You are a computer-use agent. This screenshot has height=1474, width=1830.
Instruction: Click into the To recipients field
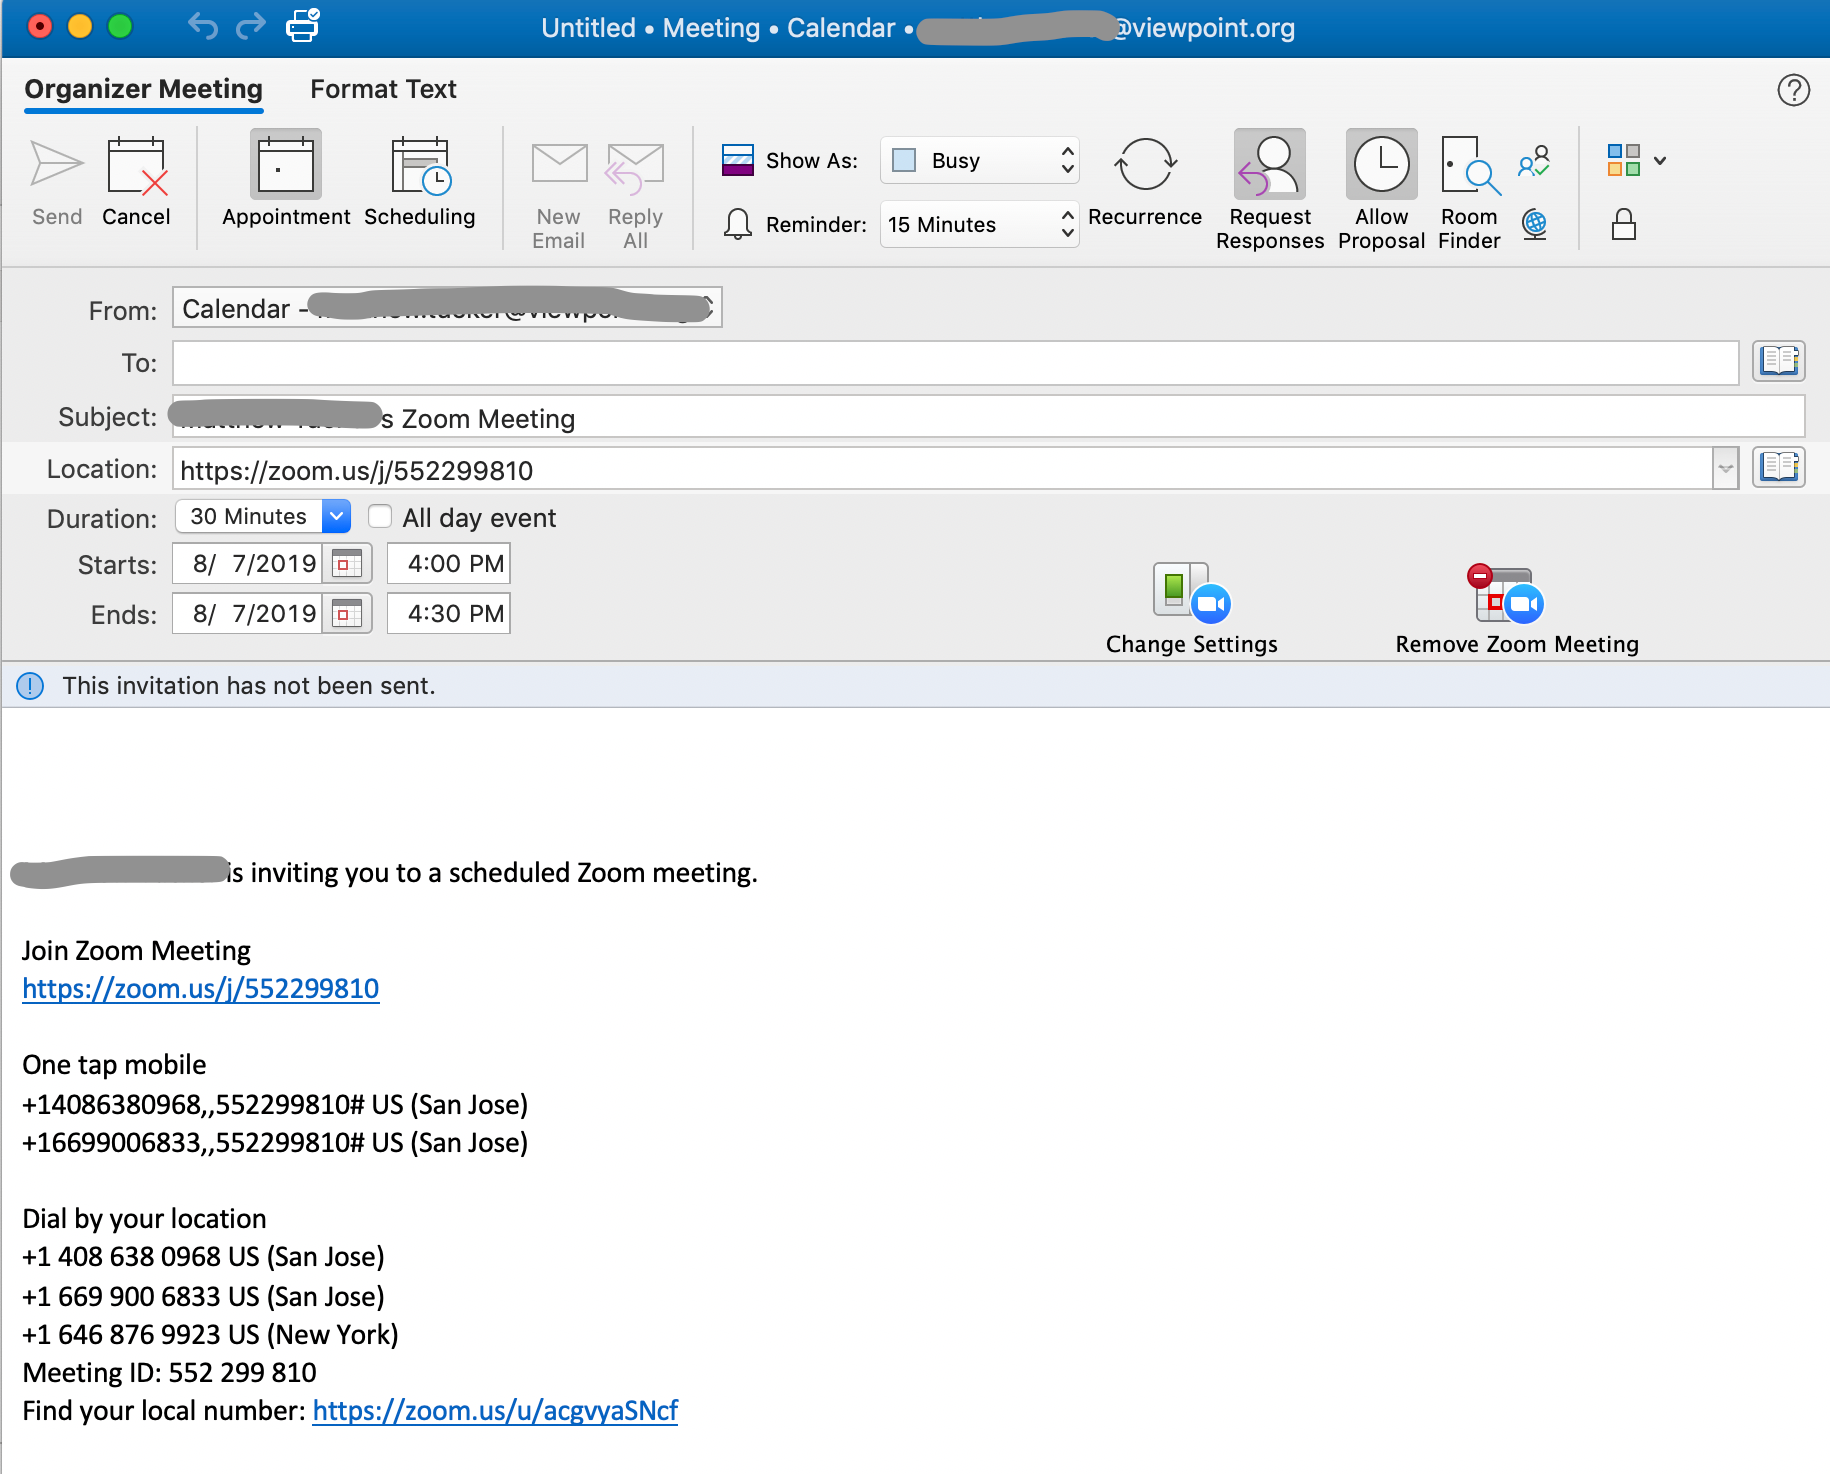pyautogui.click(x=955, y=362)
